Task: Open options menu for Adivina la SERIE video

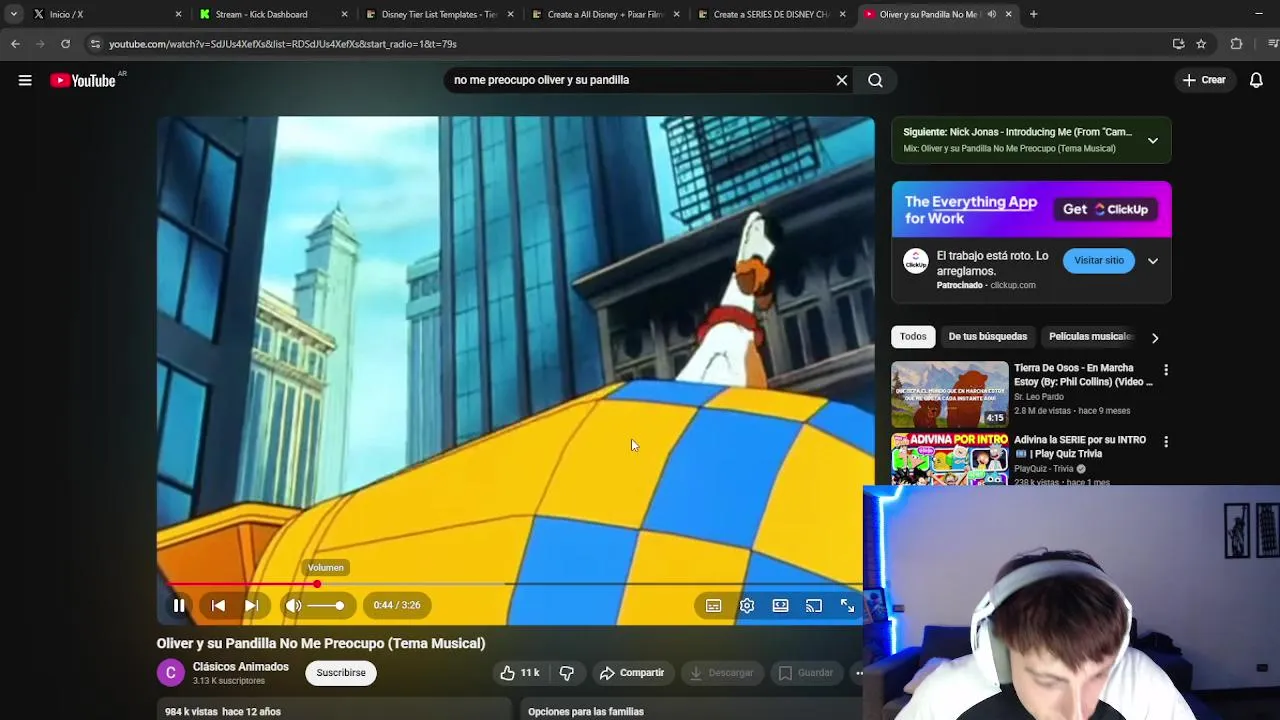Action: pos(1165,442)
